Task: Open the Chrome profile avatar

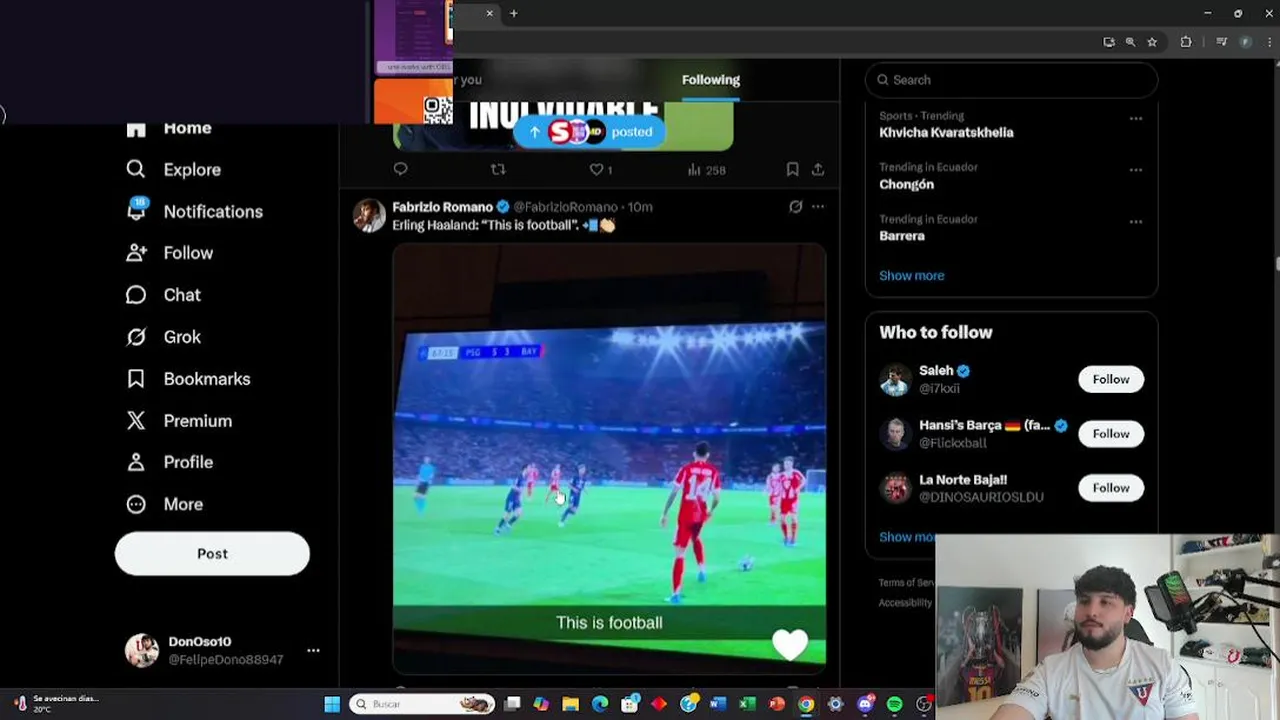Action: tap(1245, 42)
